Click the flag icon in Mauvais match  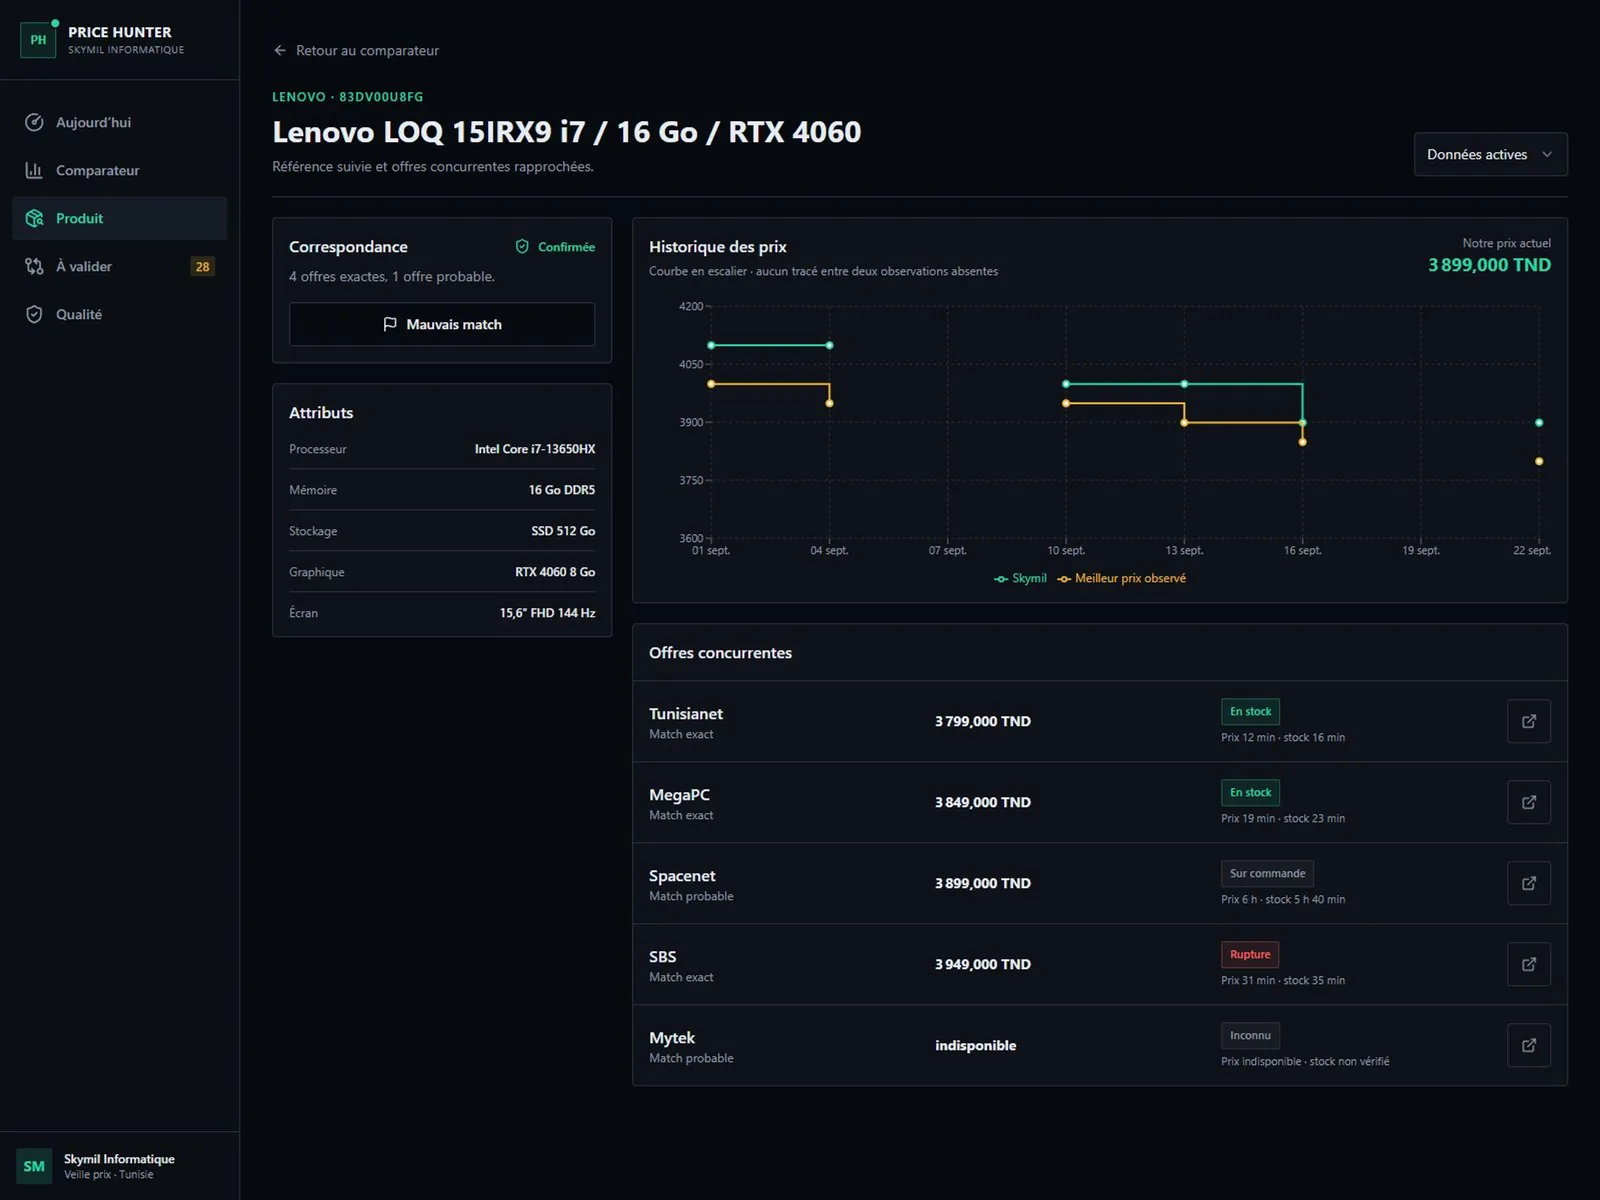390,324
